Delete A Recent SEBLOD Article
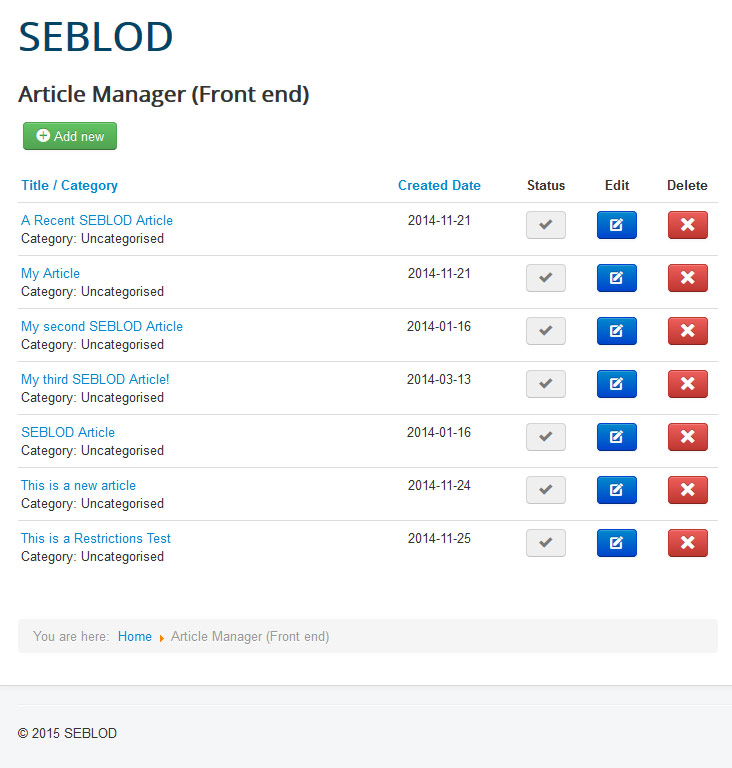 (687, 225)
